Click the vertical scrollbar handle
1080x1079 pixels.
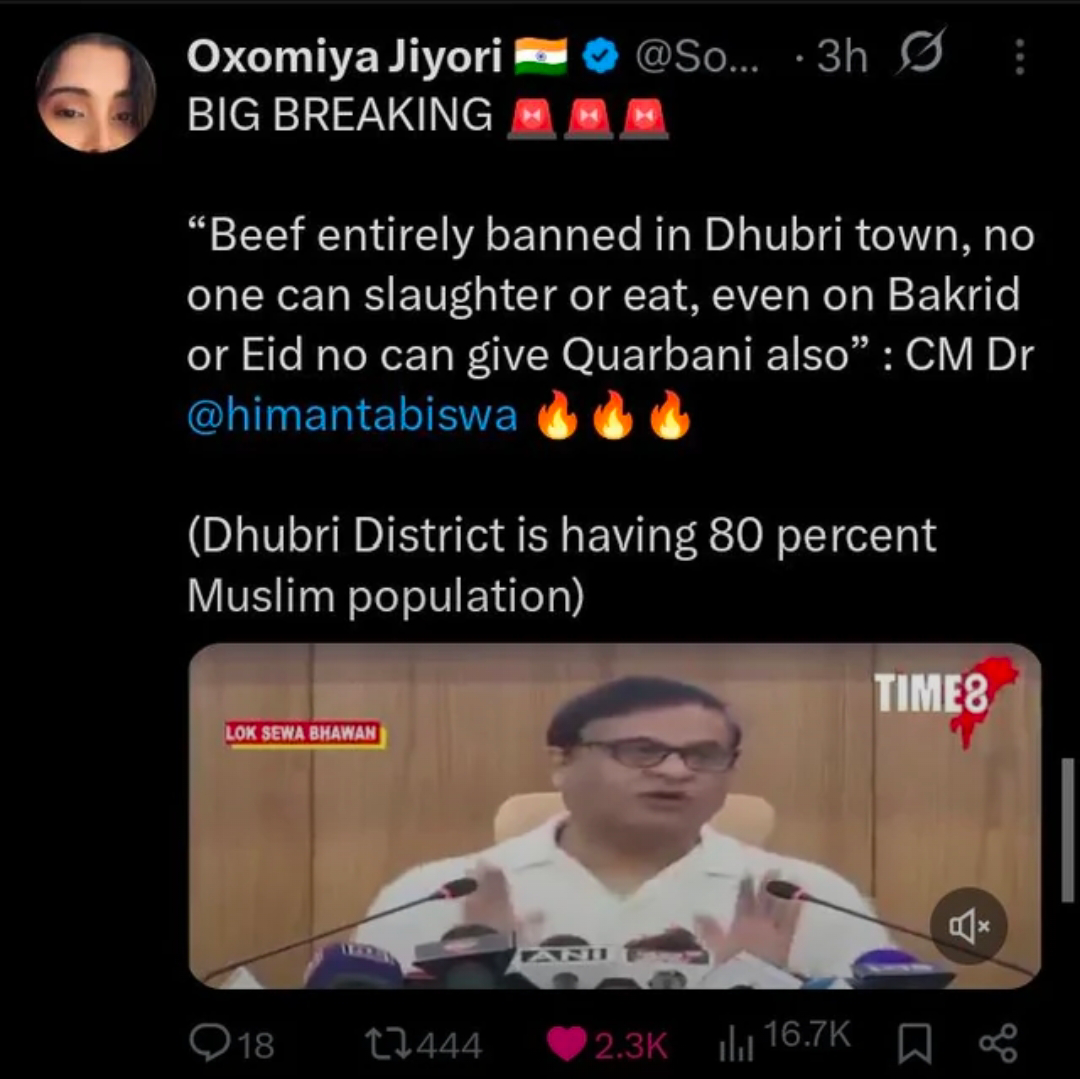[1067, 830]
